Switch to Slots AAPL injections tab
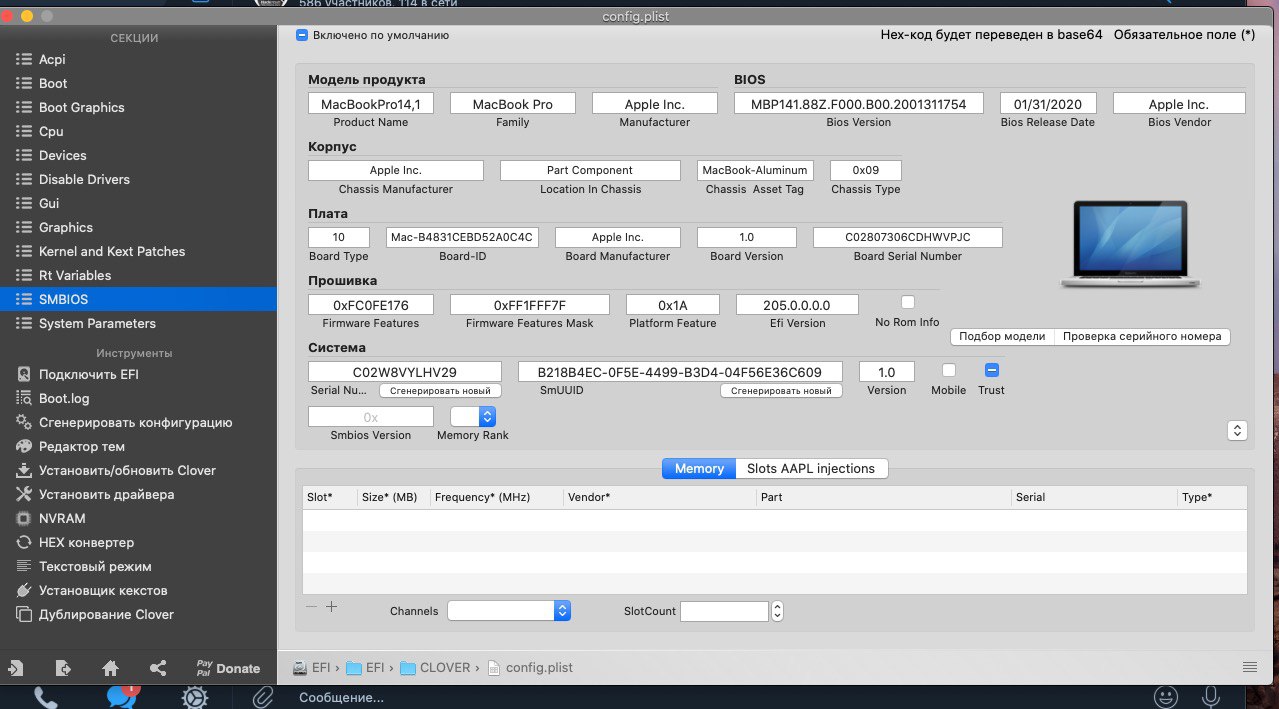Image resolution: width=1279 pixels, height=709 pixels. pos(811,468)
